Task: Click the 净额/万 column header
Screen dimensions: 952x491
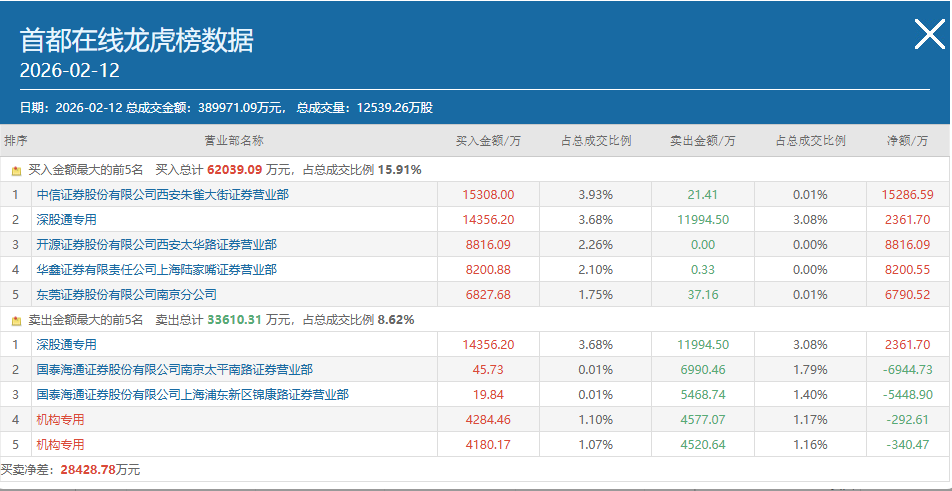Action: click(x=907, y=141)
